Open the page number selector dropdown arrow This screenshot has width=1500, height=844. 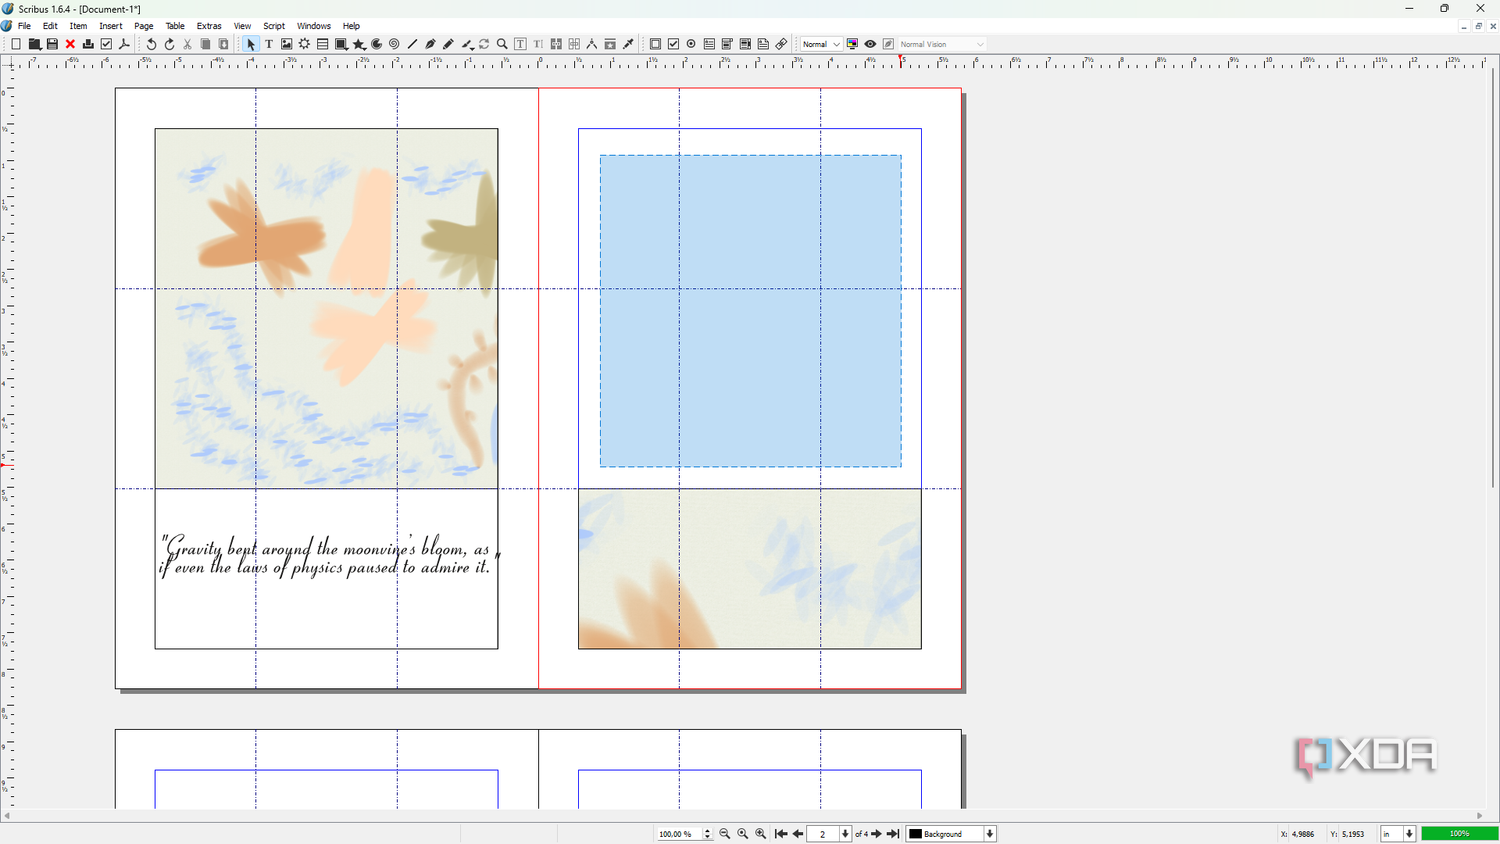coord(846,834)
